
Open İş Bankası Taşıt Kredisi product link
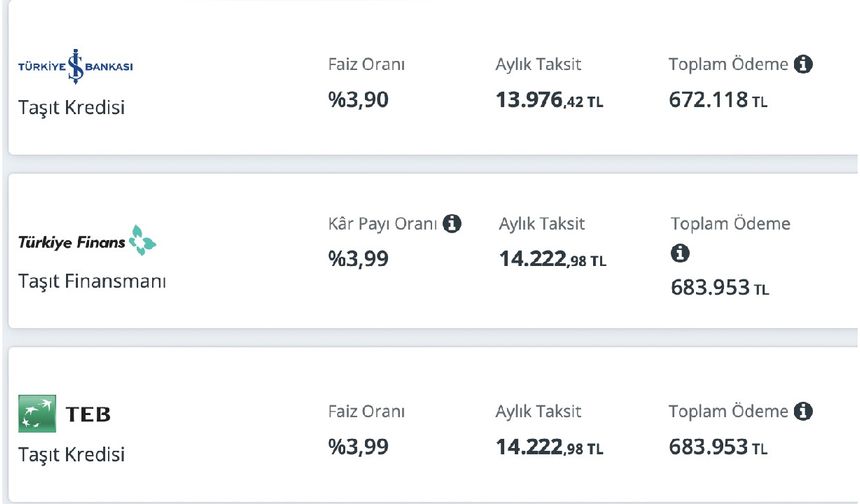pyautogui.click(x=71, y=107)
